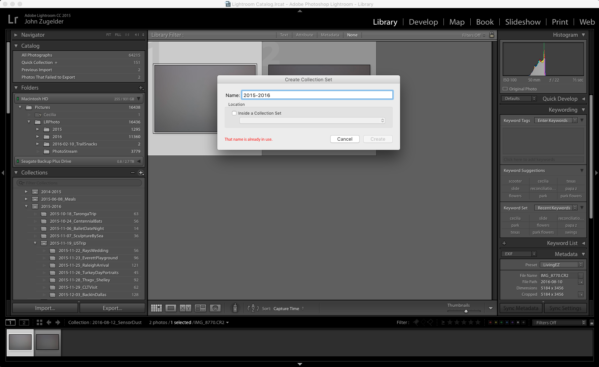Collapse the 2015-11-19_USTrip collection set
599x367 pixels.
point(35,243)
